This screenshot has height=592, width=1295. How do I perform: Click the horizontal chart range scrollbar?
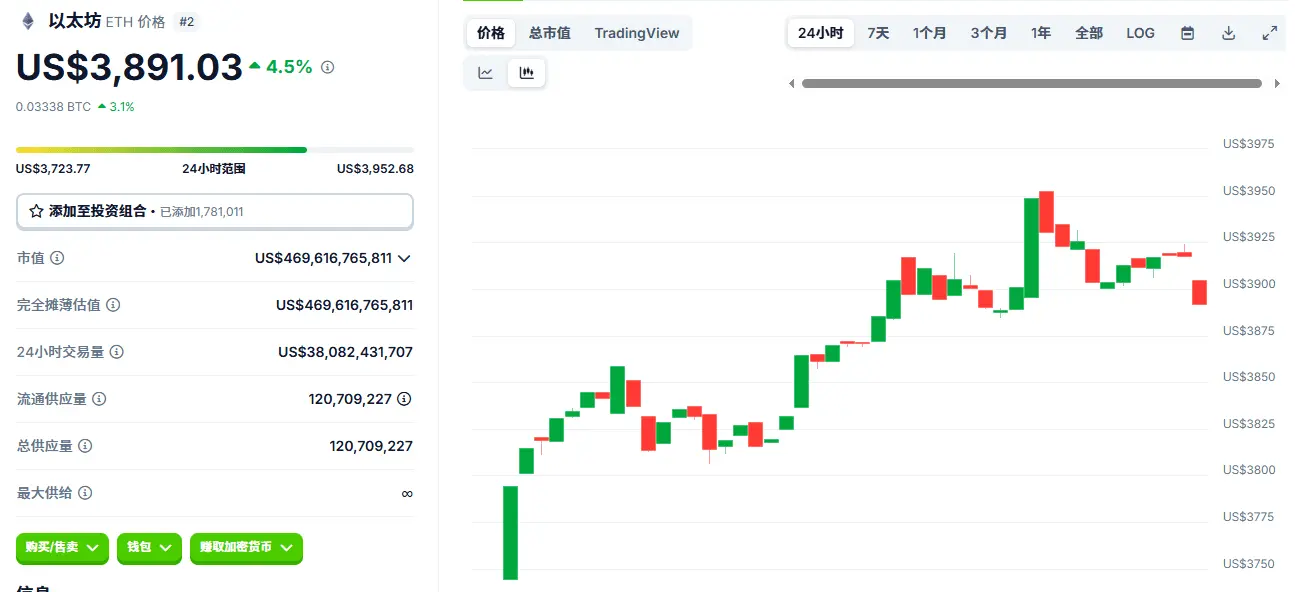1031,84
